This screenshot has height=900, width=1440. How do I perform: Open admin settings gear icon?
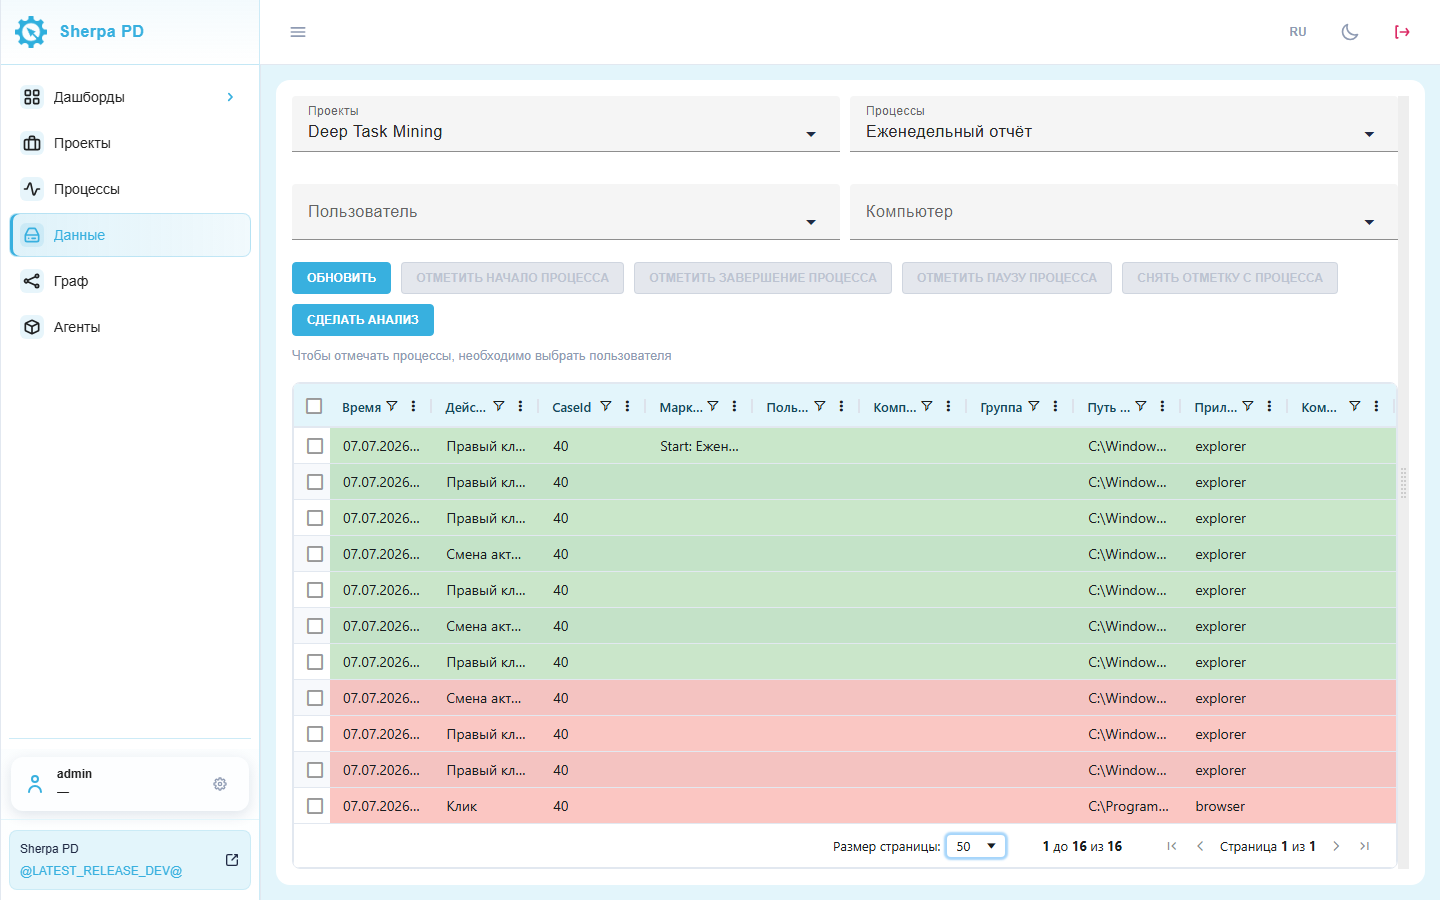[220, 784]
